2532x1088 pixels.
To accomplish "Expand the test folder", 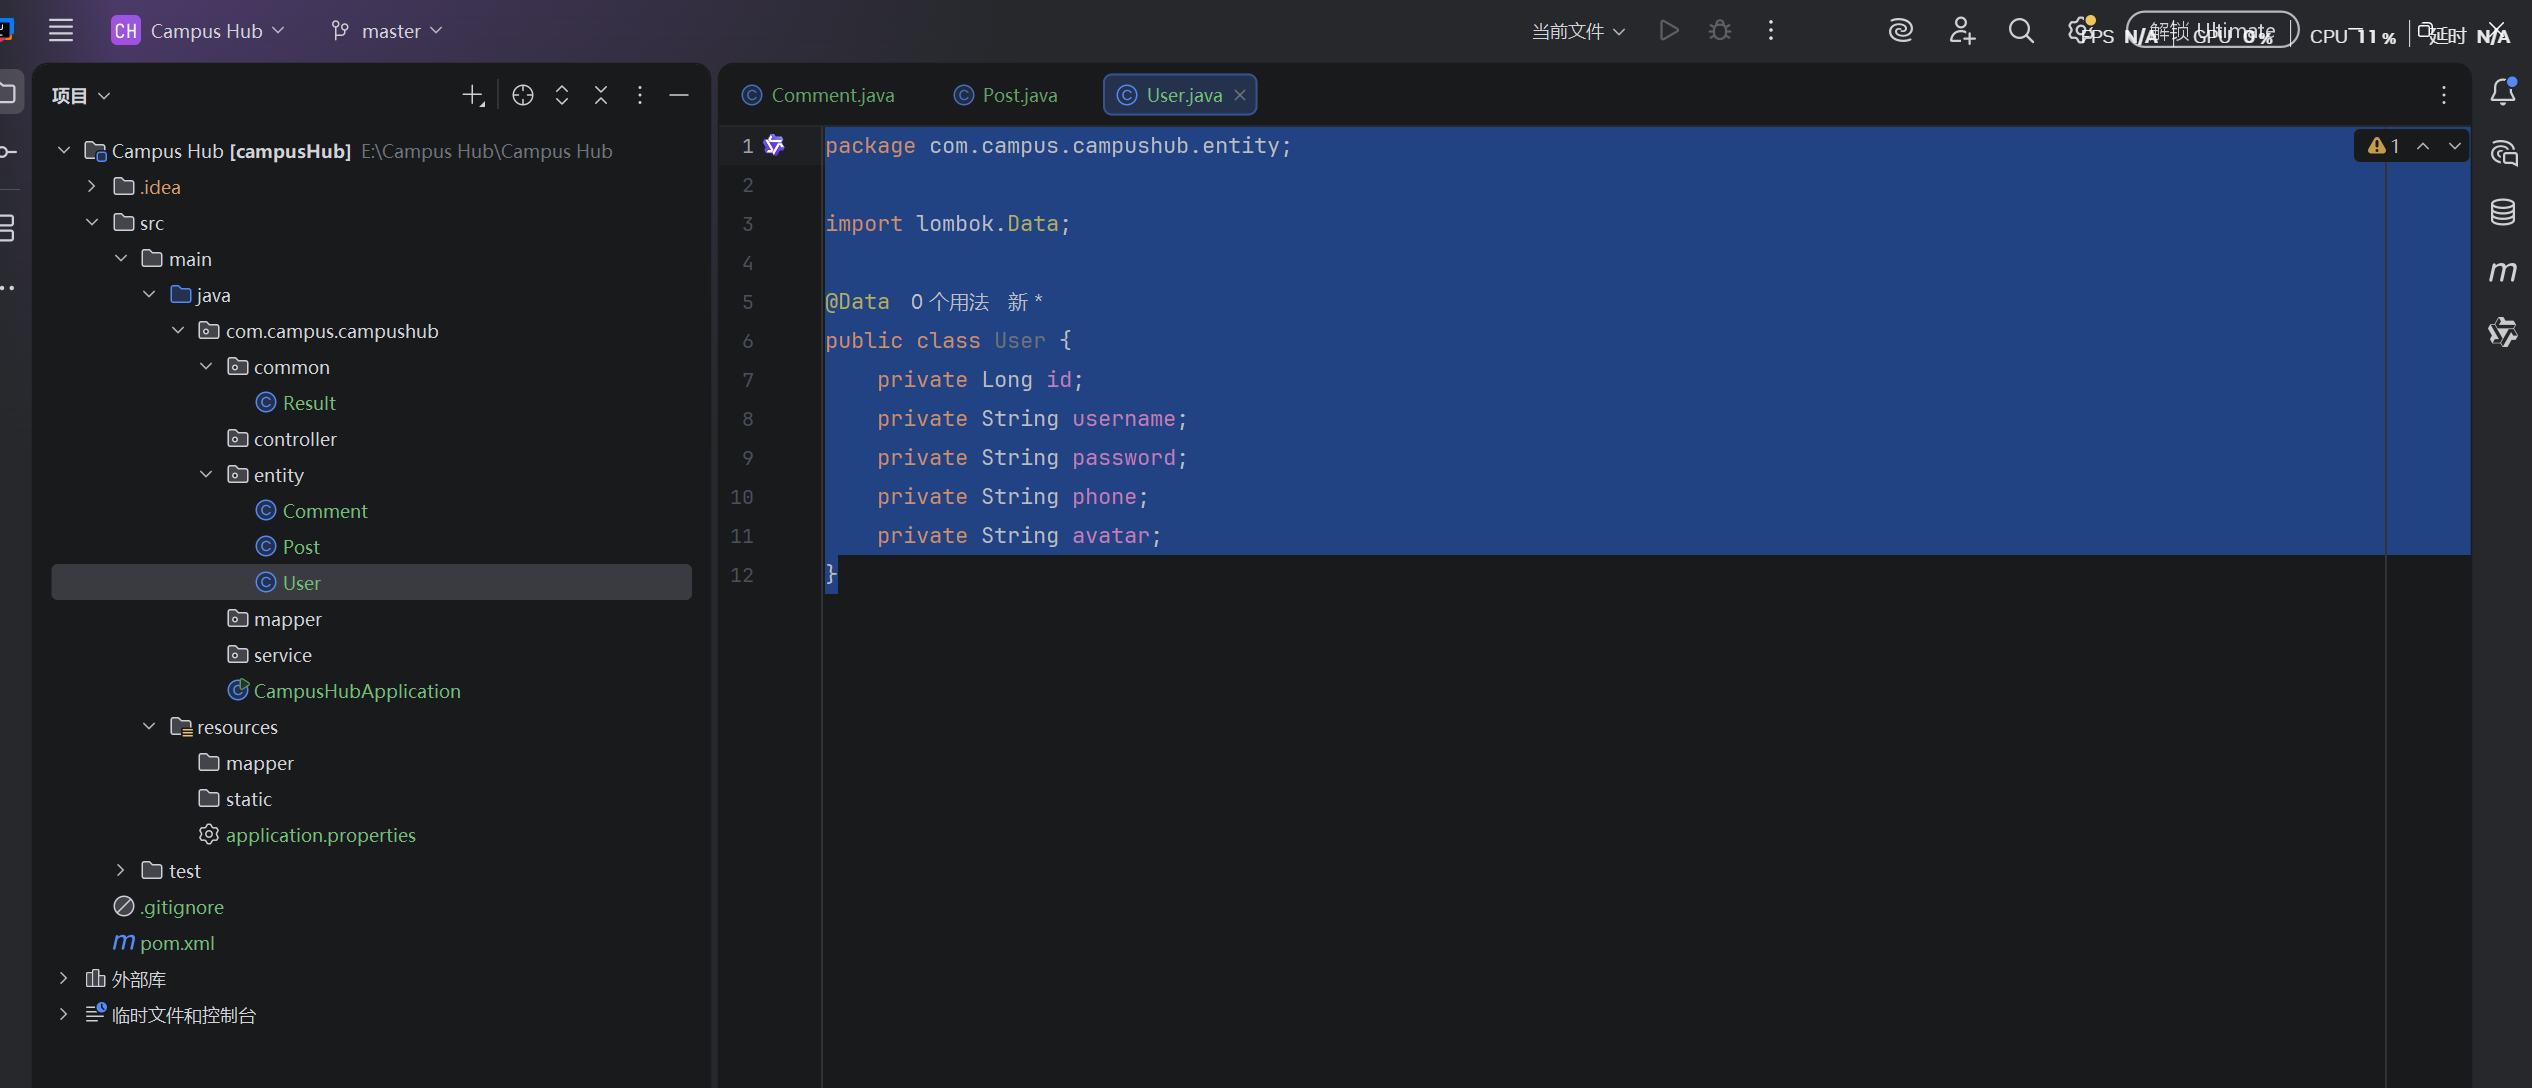I will (120, 870).
